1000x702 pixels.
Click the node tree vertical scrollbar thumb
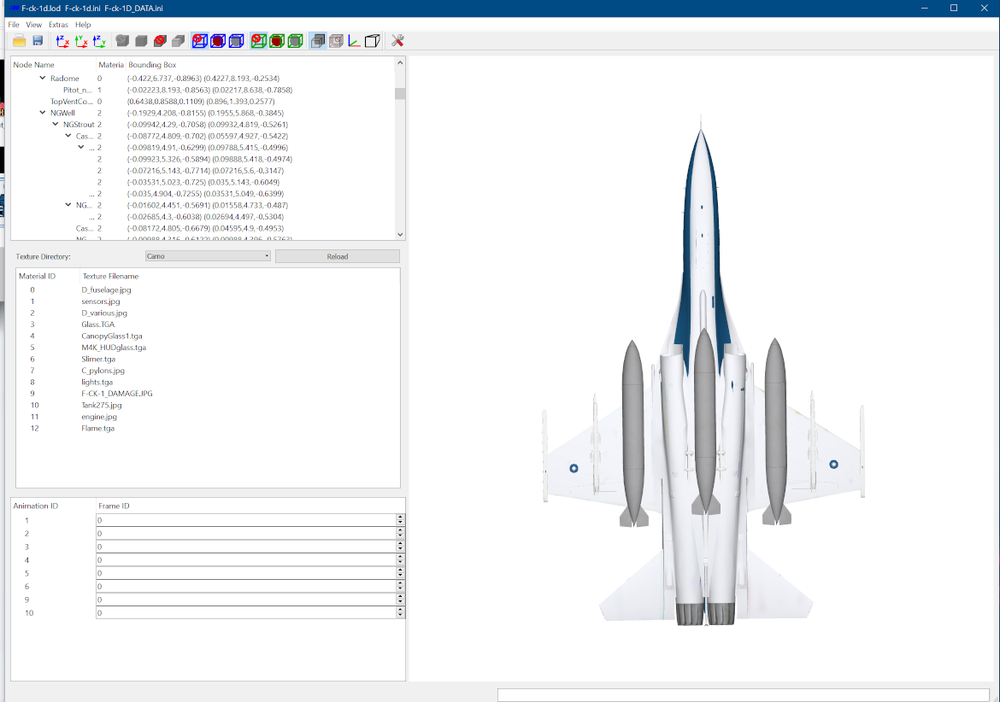click(400, 94)
